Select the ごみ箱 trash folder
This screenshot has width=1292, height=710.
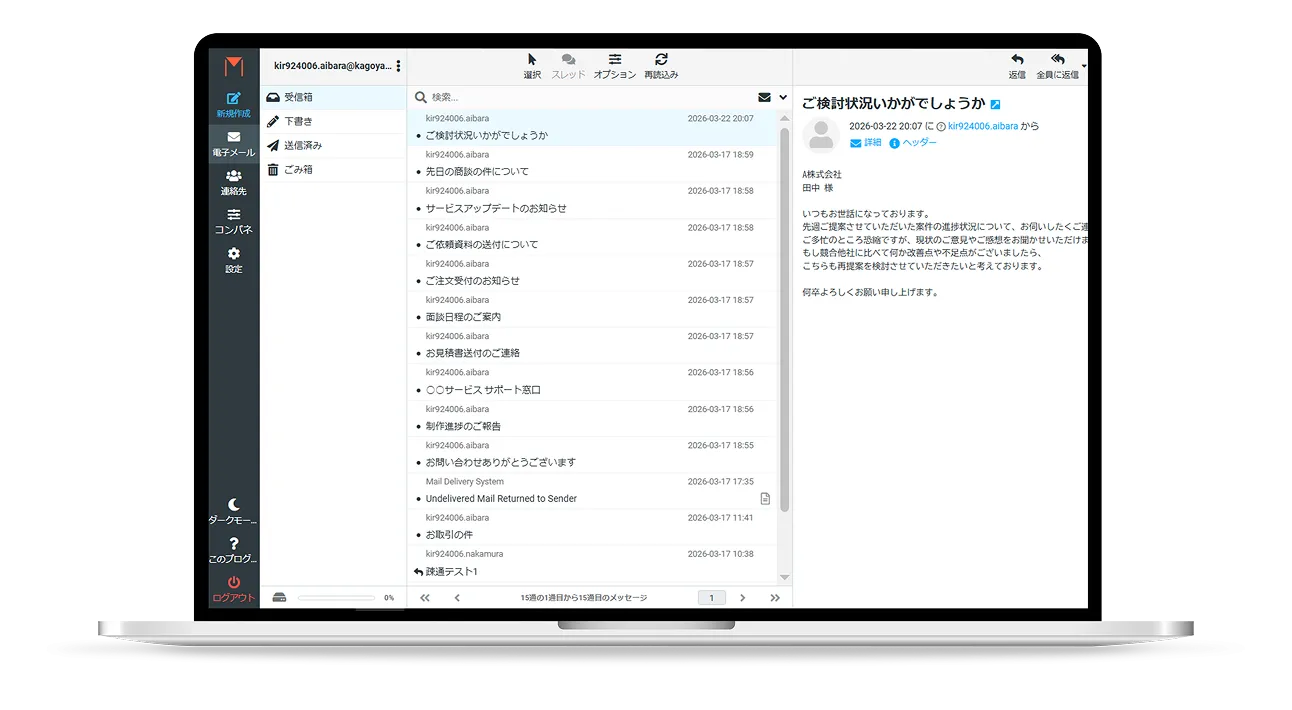pos(333,169)
